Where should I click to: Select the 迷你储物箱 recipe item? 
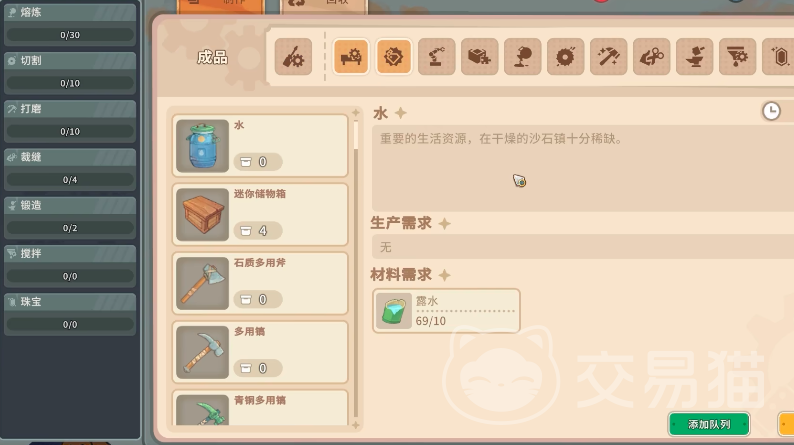tap(260, 215)
